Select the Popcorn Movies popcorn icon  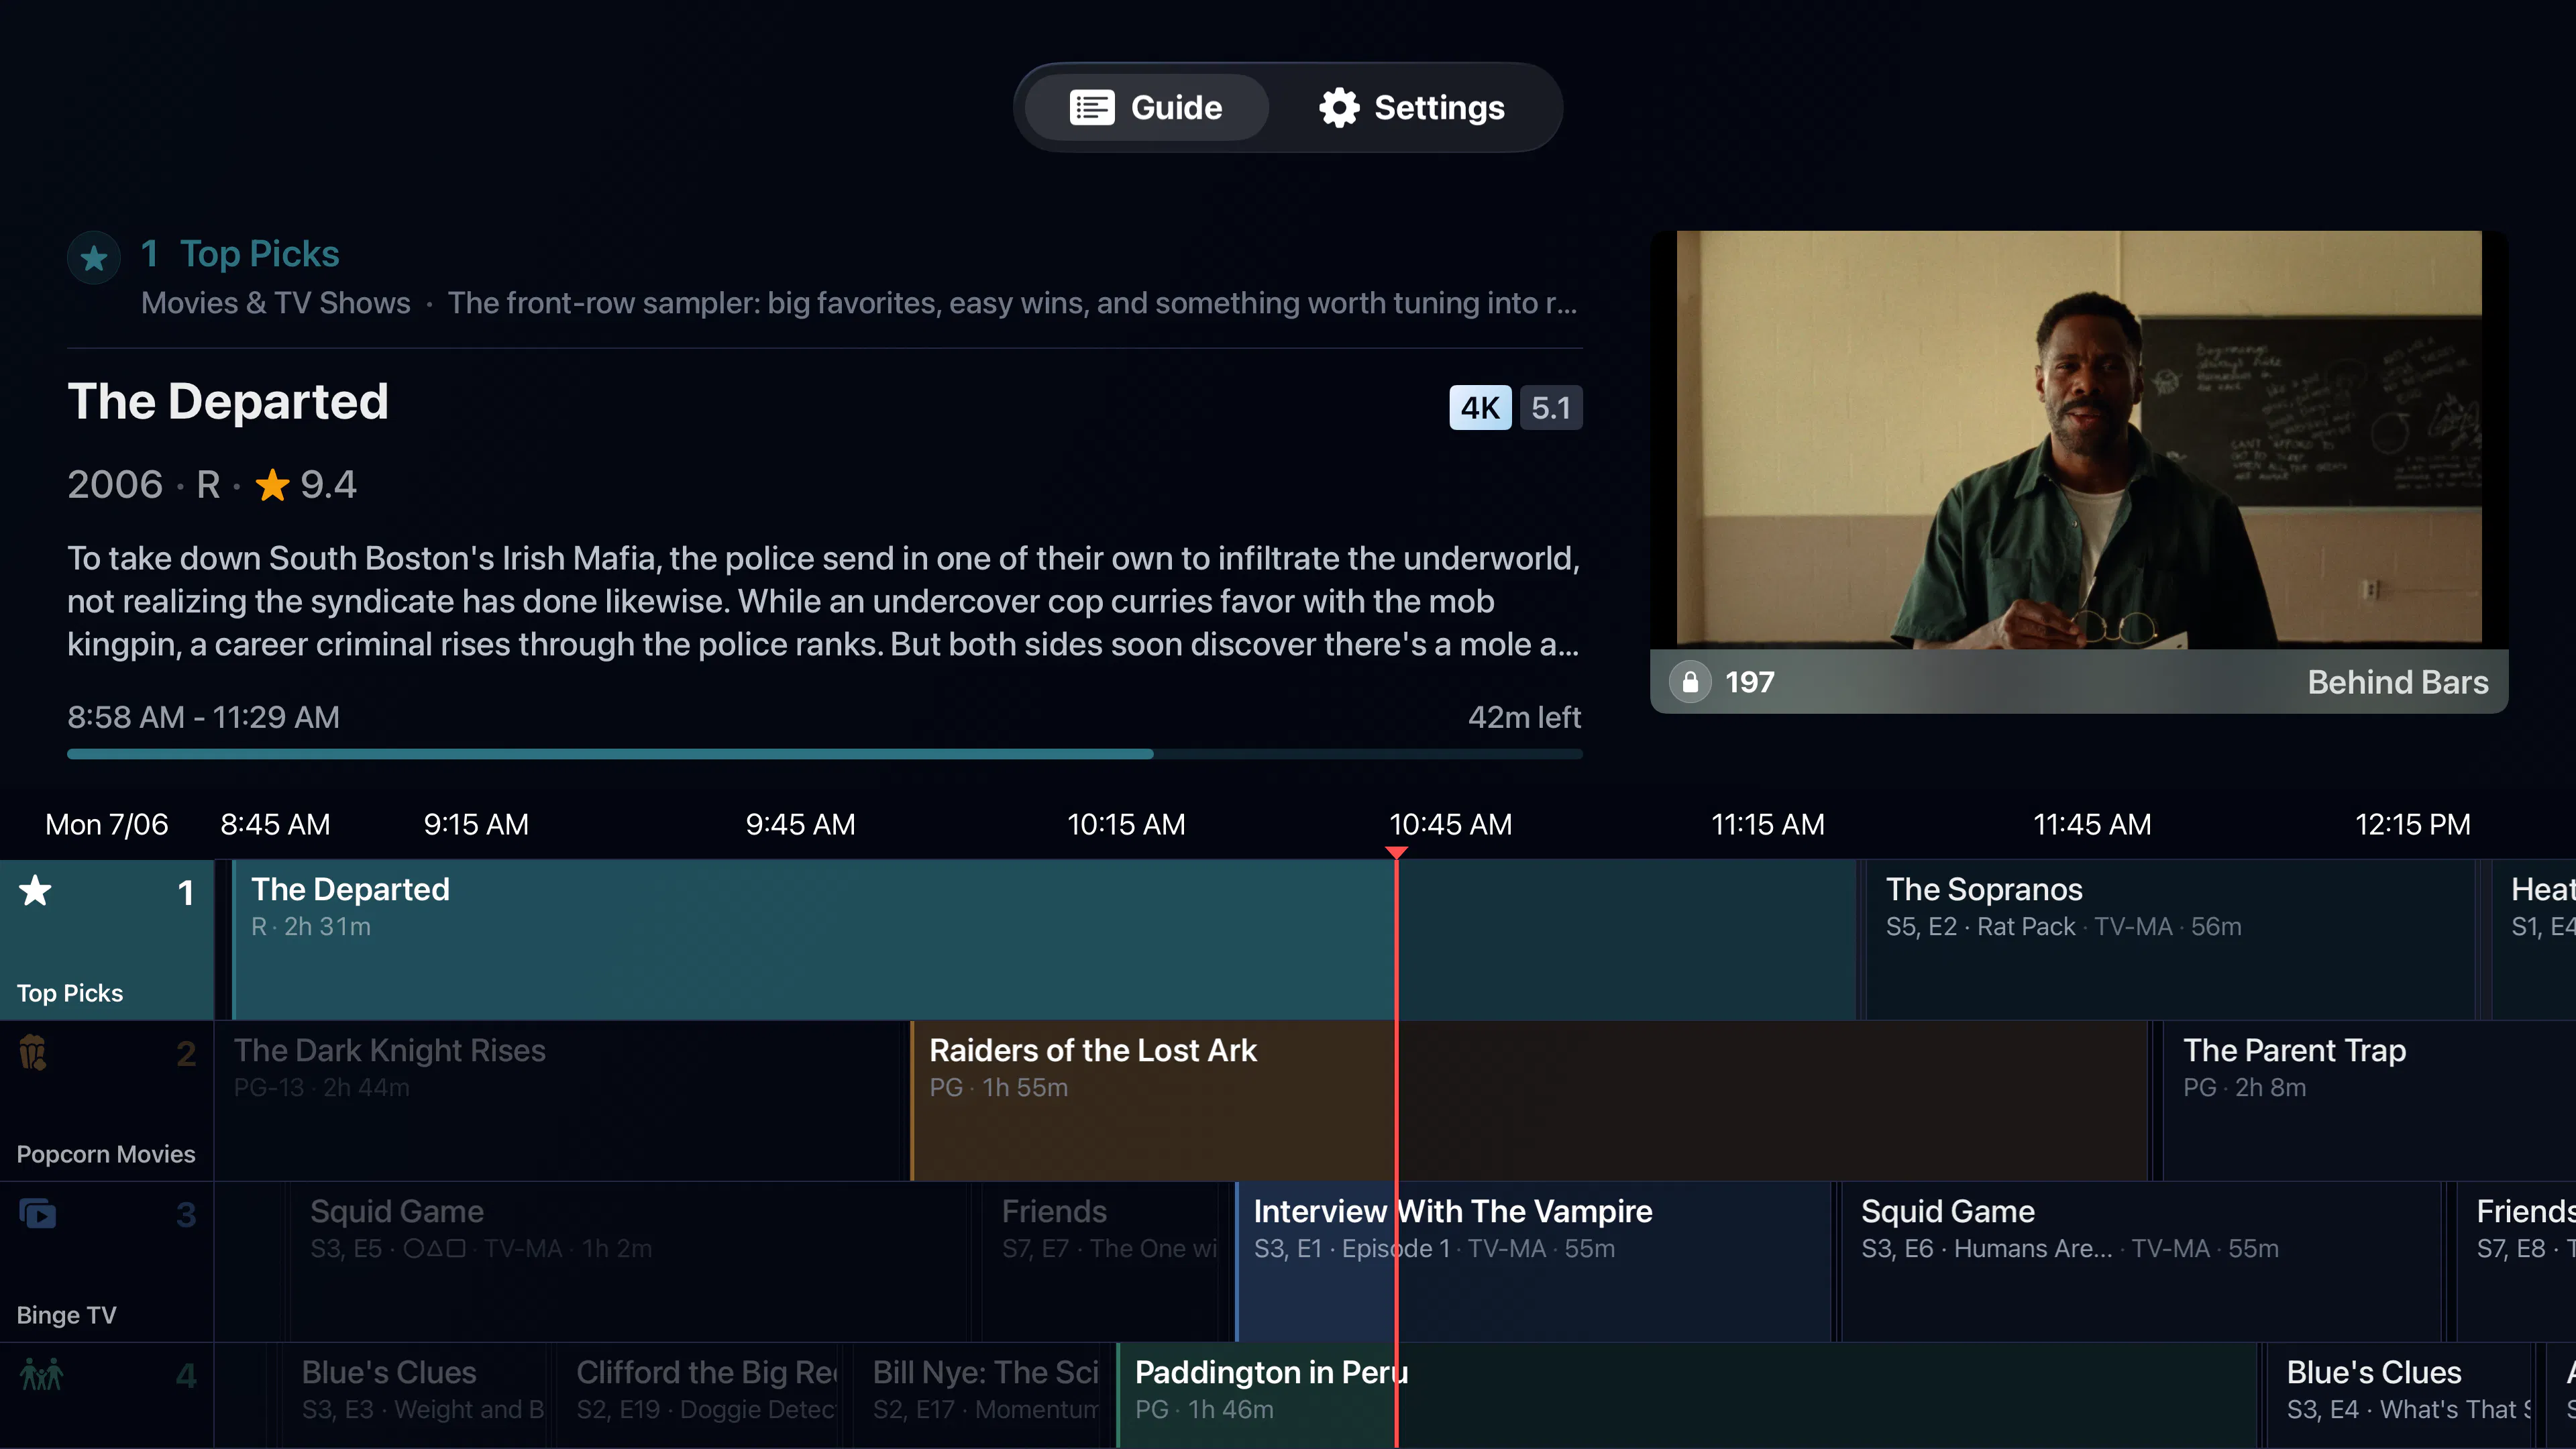[x=33, y=1052]
